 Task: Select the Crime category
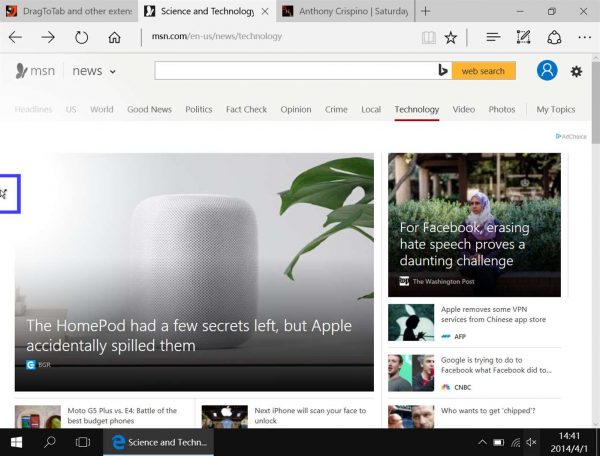336,109
